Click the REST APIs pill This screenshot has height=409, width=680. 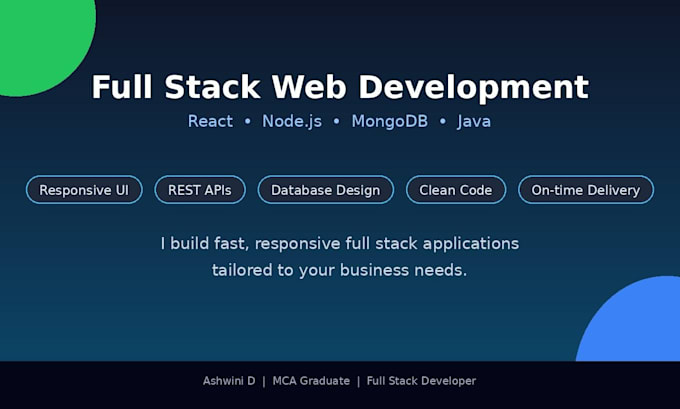coord(200,190)
